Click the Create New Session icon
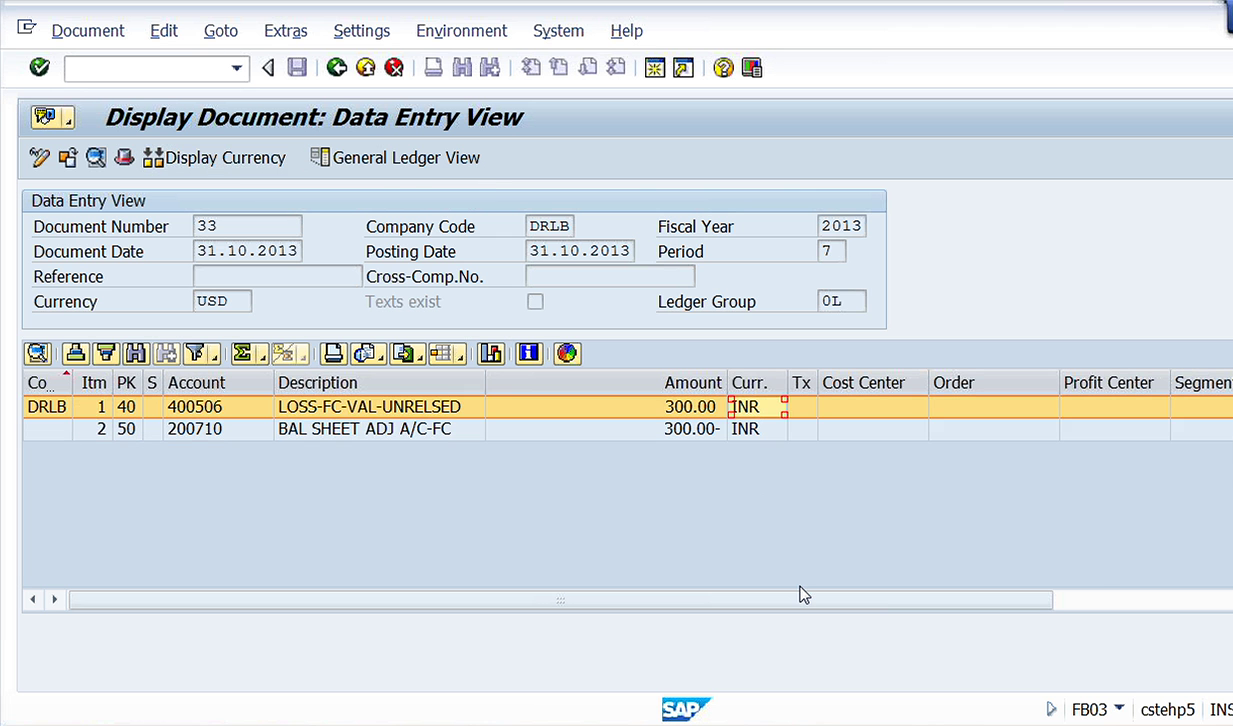The image size is (1233, 726). click(655, 68)
